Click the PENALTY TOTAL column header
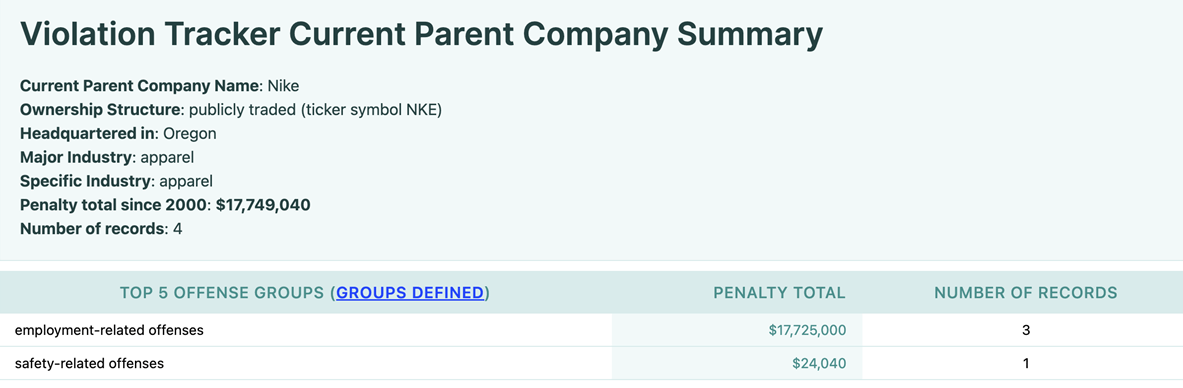Image resolution: width=1183 pixels, height=388 pixels. pyautogui.click(x=779, y=293)
